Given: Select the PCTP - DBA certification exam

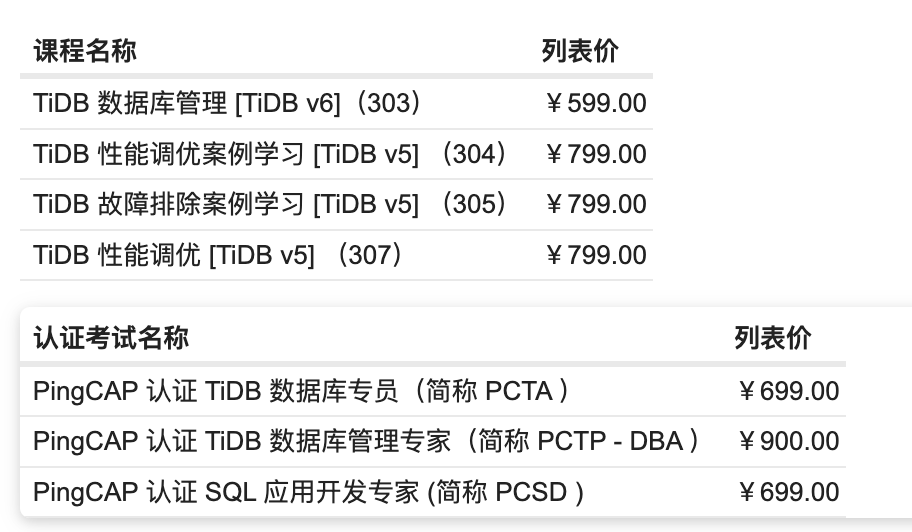Looking at the screenshot, I should click(365, 441).
